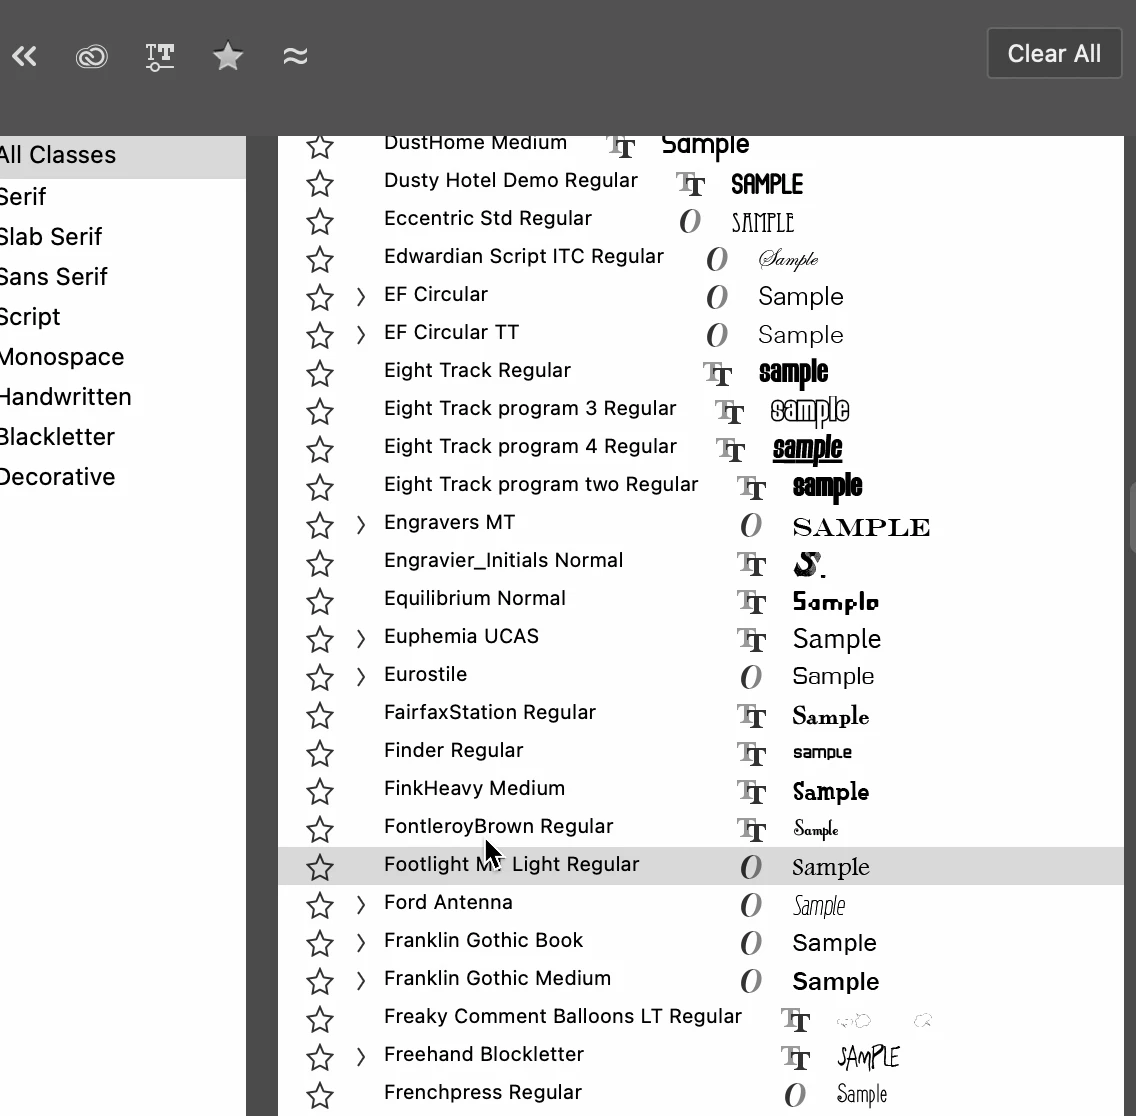Expand the Freehand Blockletter family
The height and width of the screenshot is (1116, 1136).
point(361,1057)
